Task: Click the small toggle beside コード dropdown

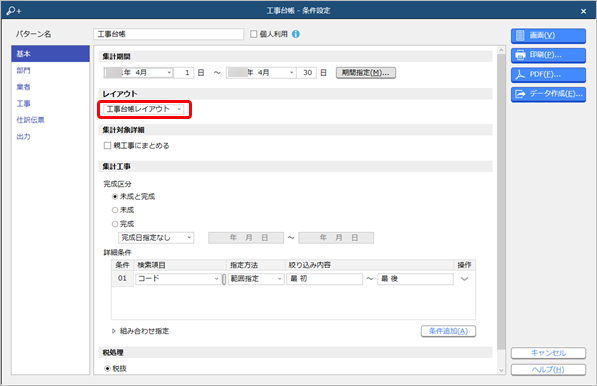Action: (x=224, y=279)
